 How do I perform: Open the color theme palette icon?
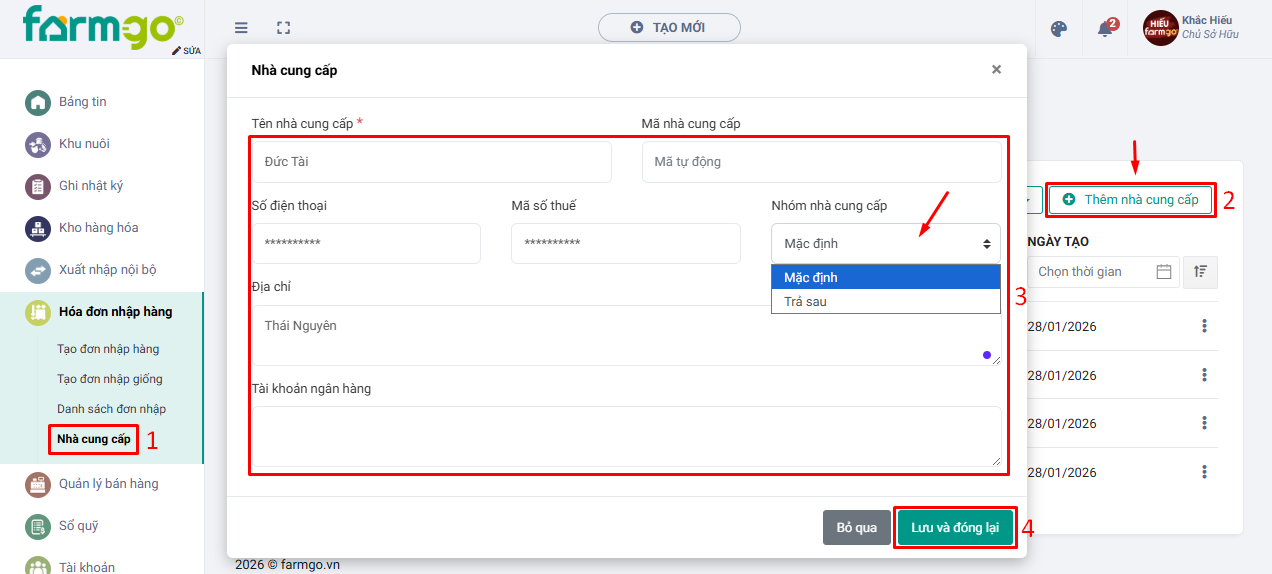[1059, 29]
